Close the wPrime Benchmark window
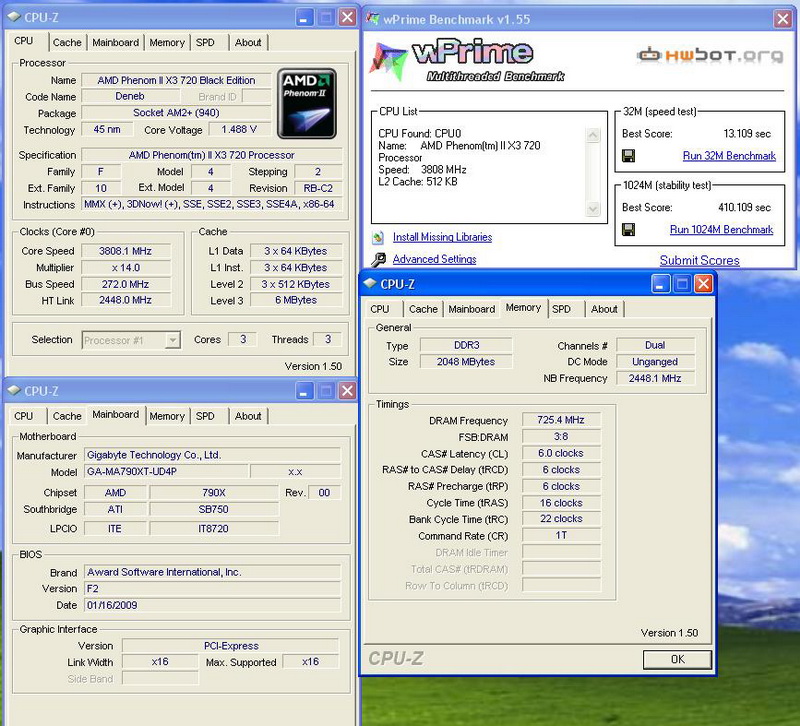Screen dimensions: 800x726 [782, 19]
